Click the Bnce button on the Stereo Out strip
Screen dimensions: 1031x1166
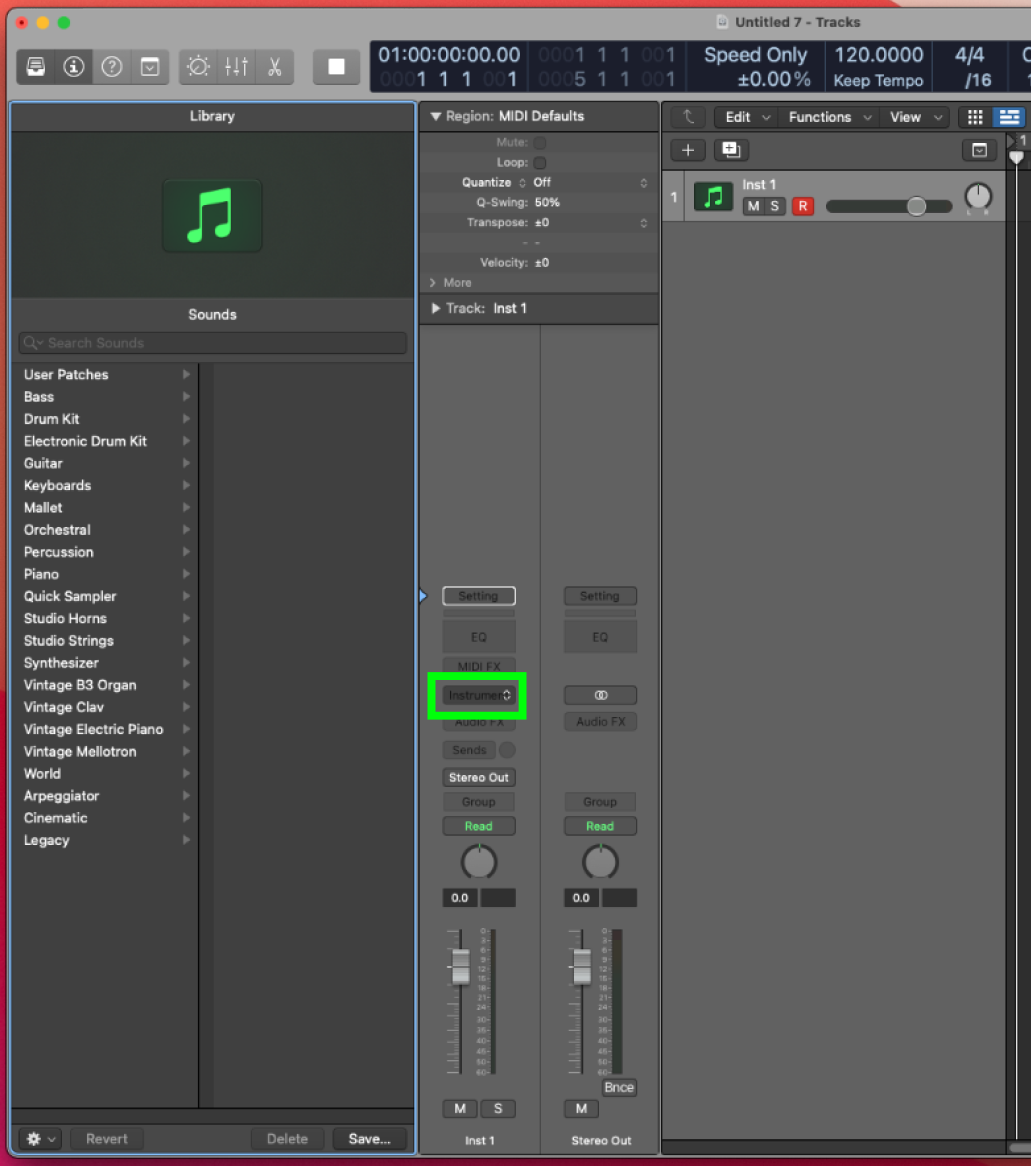(x=619, y=1087)
